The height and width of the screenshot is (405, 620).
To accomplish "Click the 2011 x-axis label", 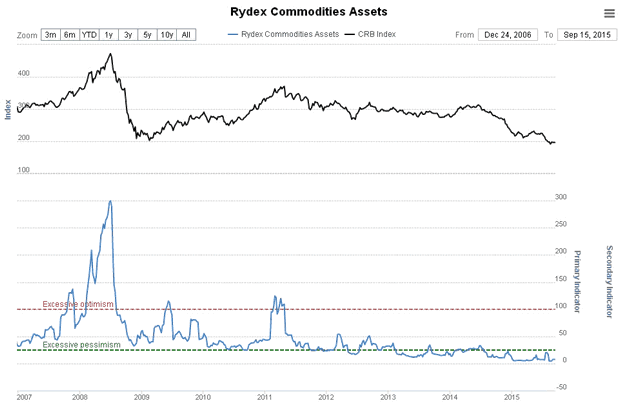I will [265, 397].
